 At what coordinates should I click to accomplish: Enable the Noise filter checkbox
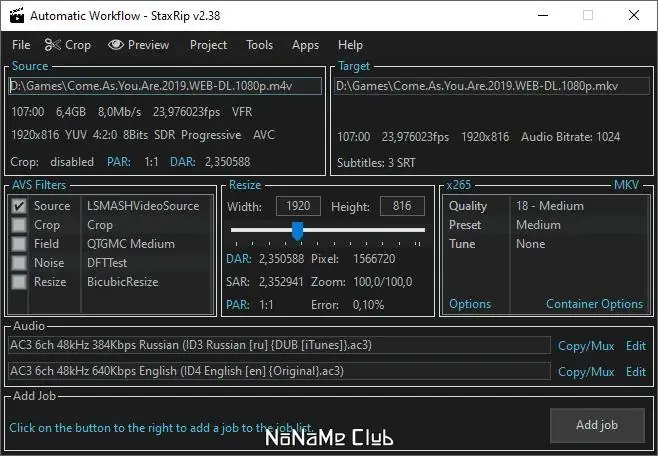pos(19,263)
